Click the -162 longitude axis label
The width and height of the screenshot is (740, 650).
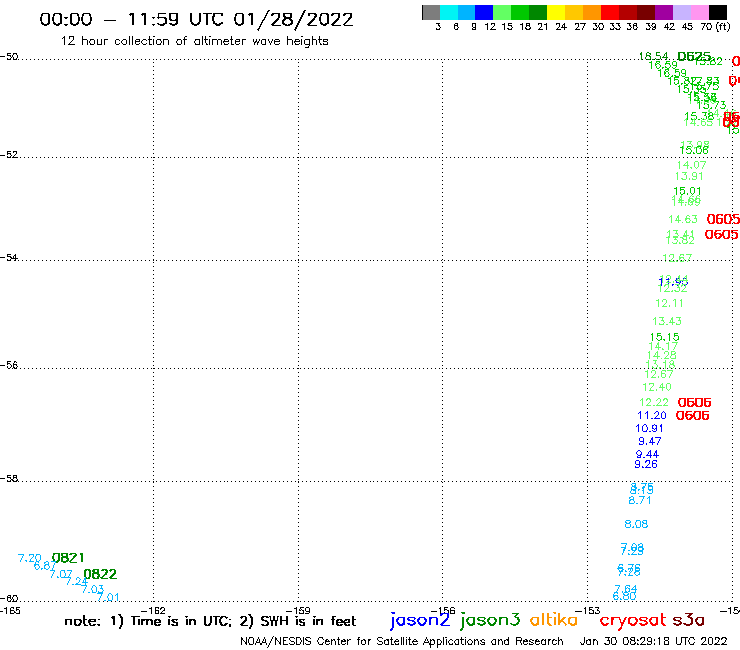click(x=153, y=610)
